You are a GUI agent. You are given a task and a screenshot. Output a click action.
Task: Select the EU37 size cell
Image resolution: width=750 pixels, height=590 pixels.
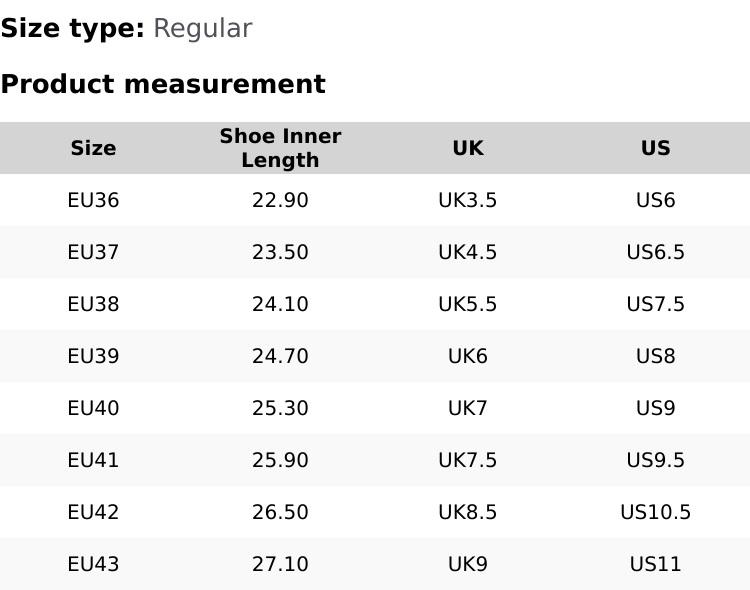pyautogui.click(x=93, y=252)
